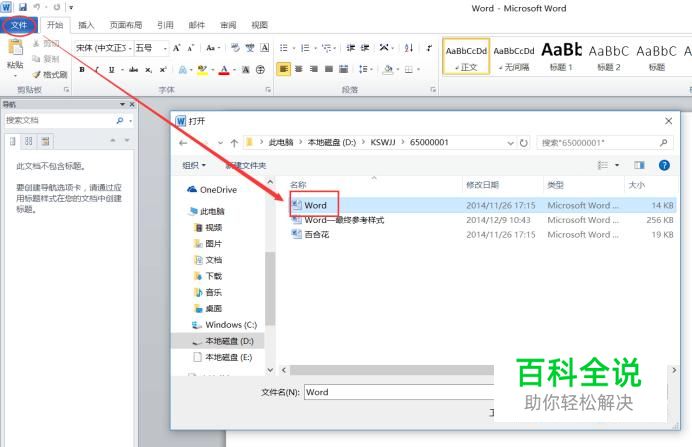Click the grow font icon
The width and height of the screenshot is (692, 447).
pyautogui.click(x=177, y=48)
